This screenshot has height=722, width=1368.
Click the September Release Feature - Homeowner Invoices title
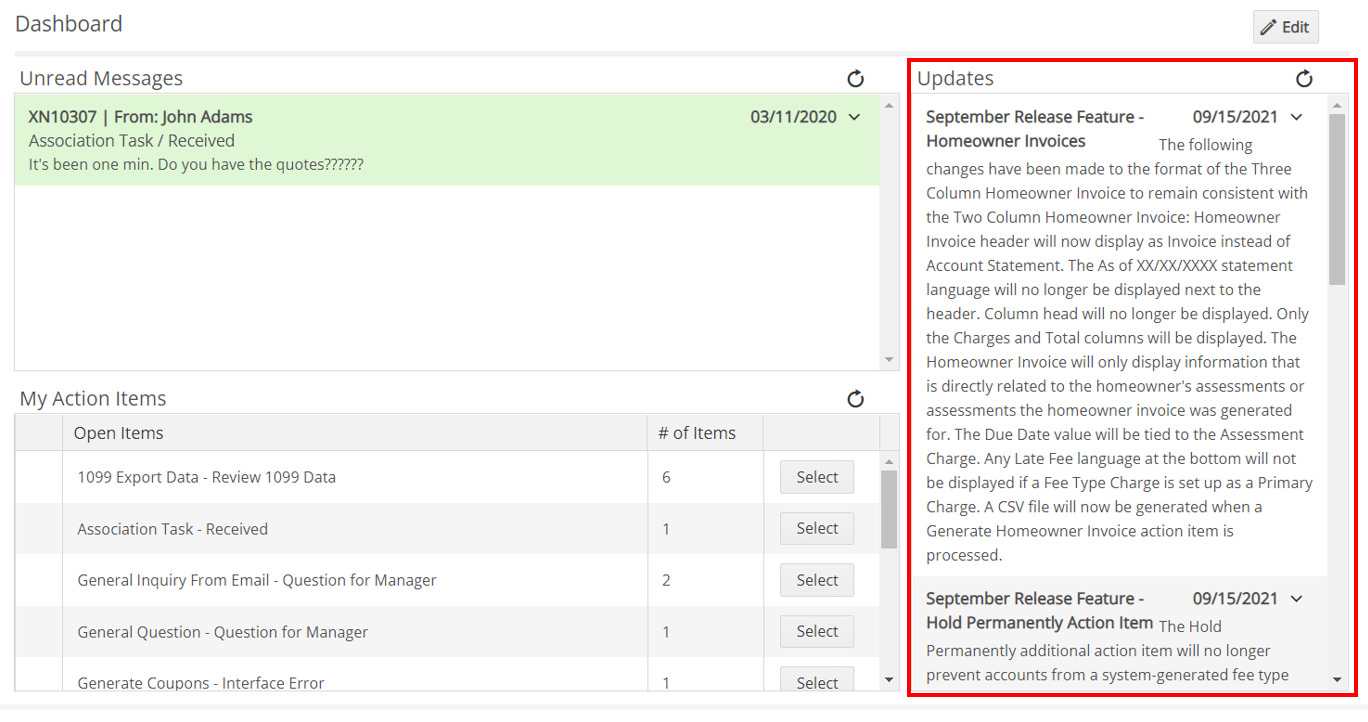1035,129
